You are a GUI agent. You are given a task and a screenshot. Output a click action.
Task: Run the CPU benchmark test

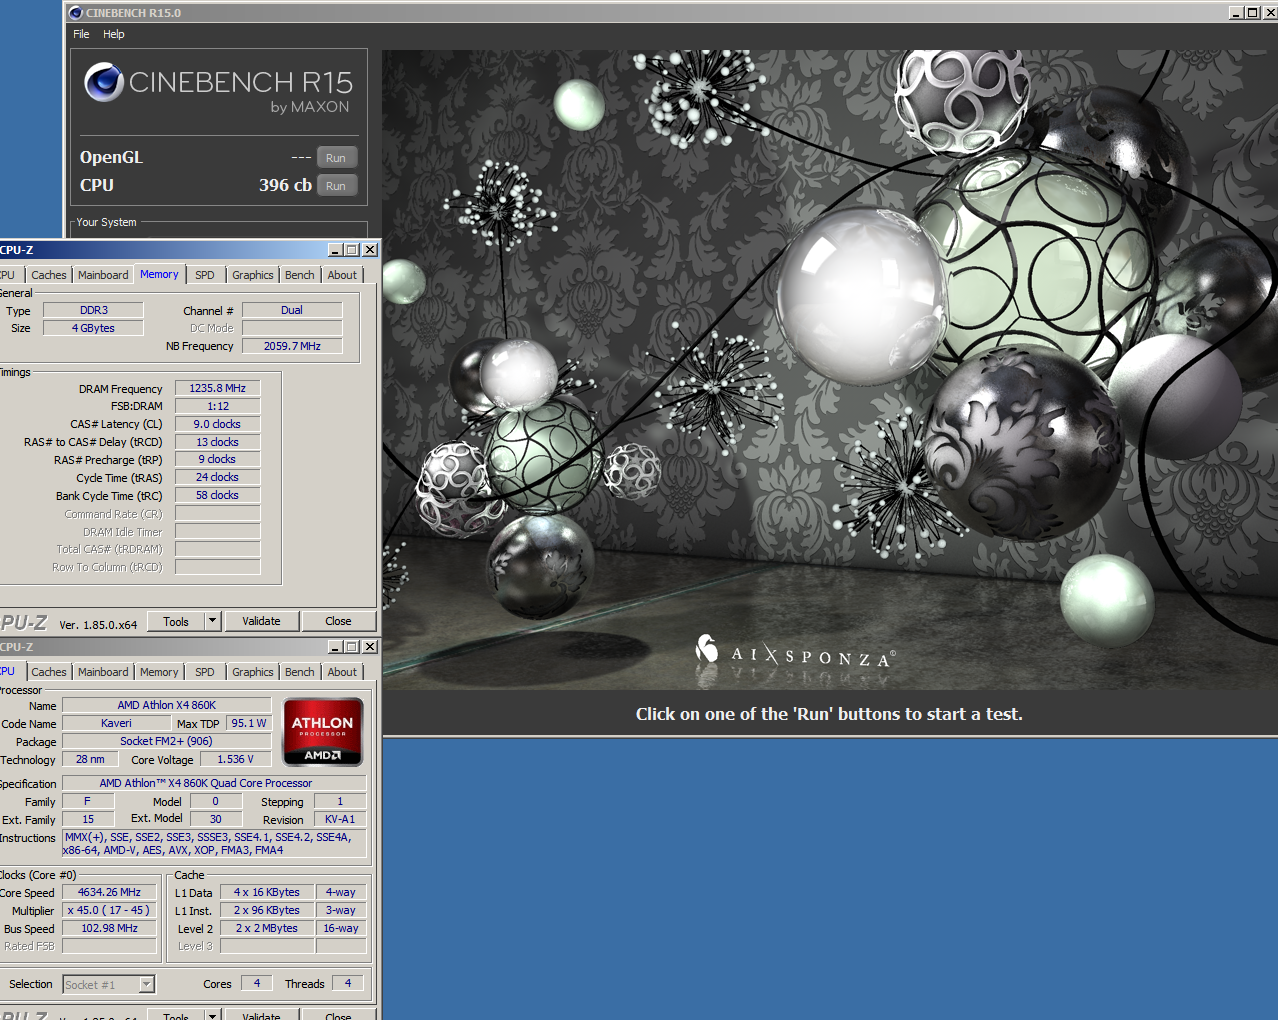[x=336, y=186]
